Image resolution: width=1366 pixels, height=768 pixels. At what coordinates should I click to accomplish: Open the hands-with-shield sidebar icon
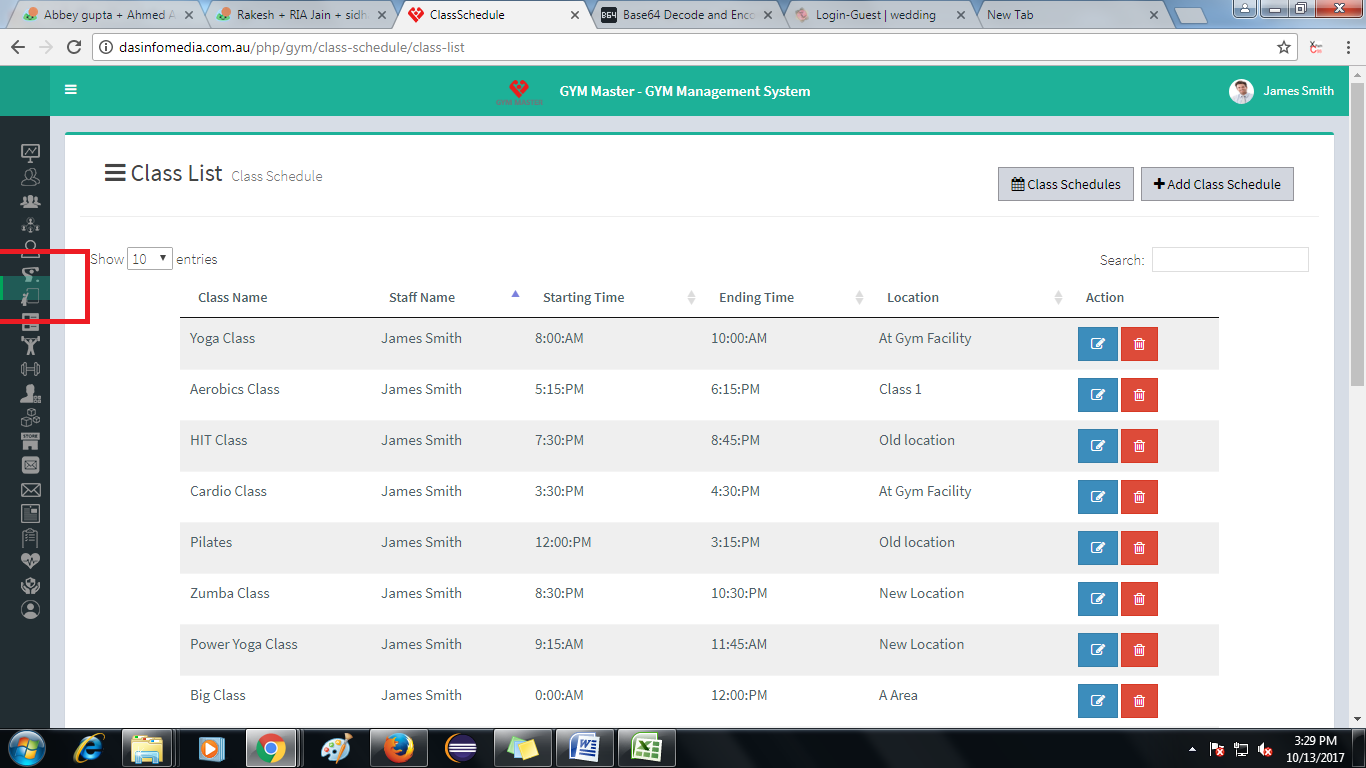(30, 585)
